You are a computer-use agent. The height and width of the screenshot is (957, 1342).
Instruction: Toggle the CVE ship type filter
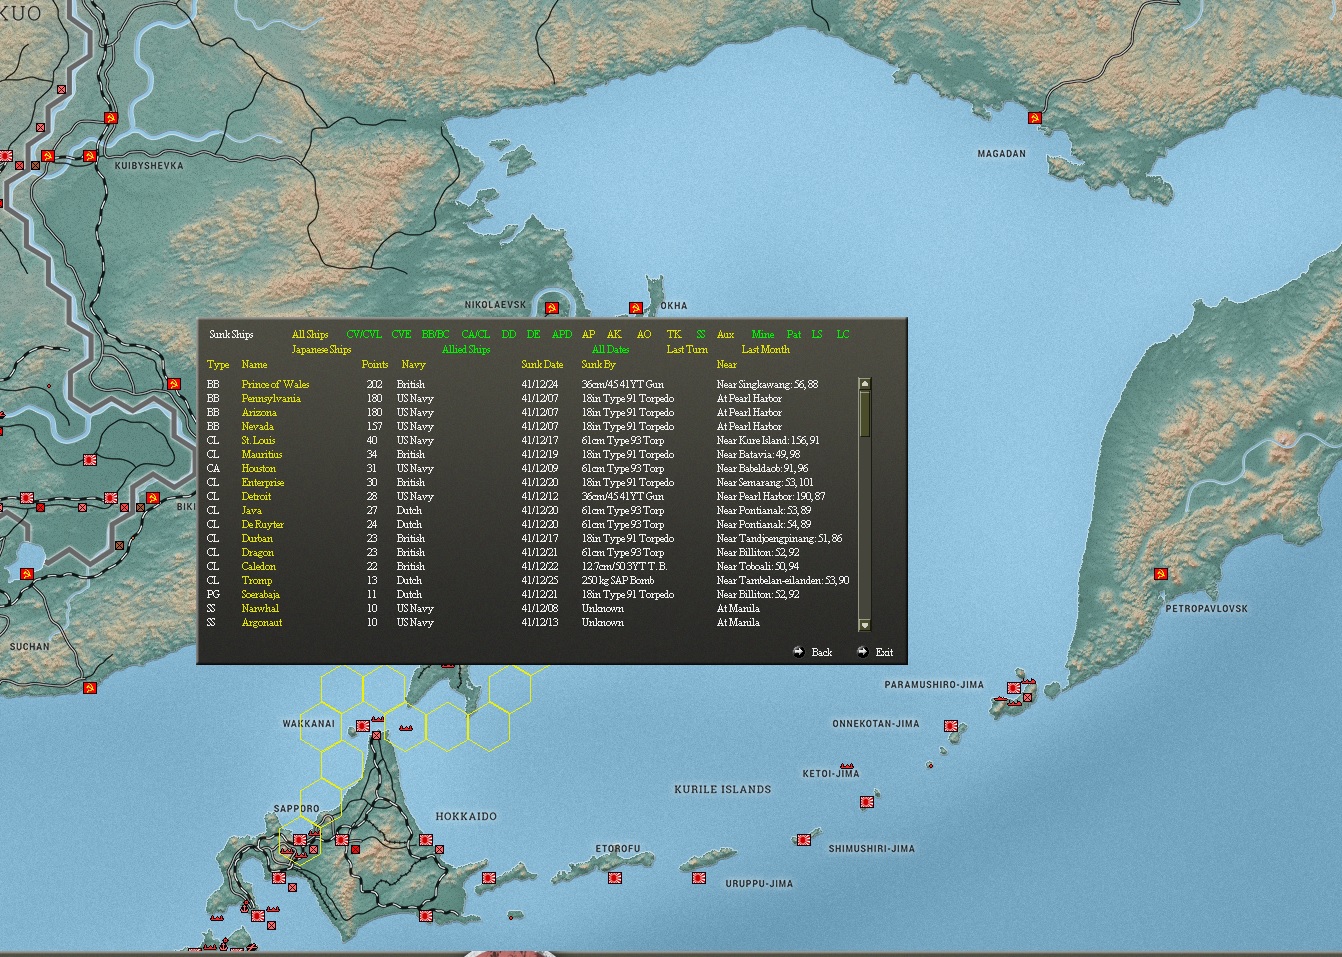point(401,334)
